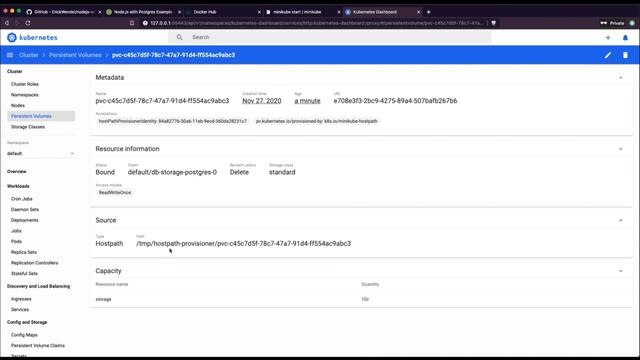Open Config Maps in sidebar
Screen dimensions: 640x360
[x=24, y=335]
